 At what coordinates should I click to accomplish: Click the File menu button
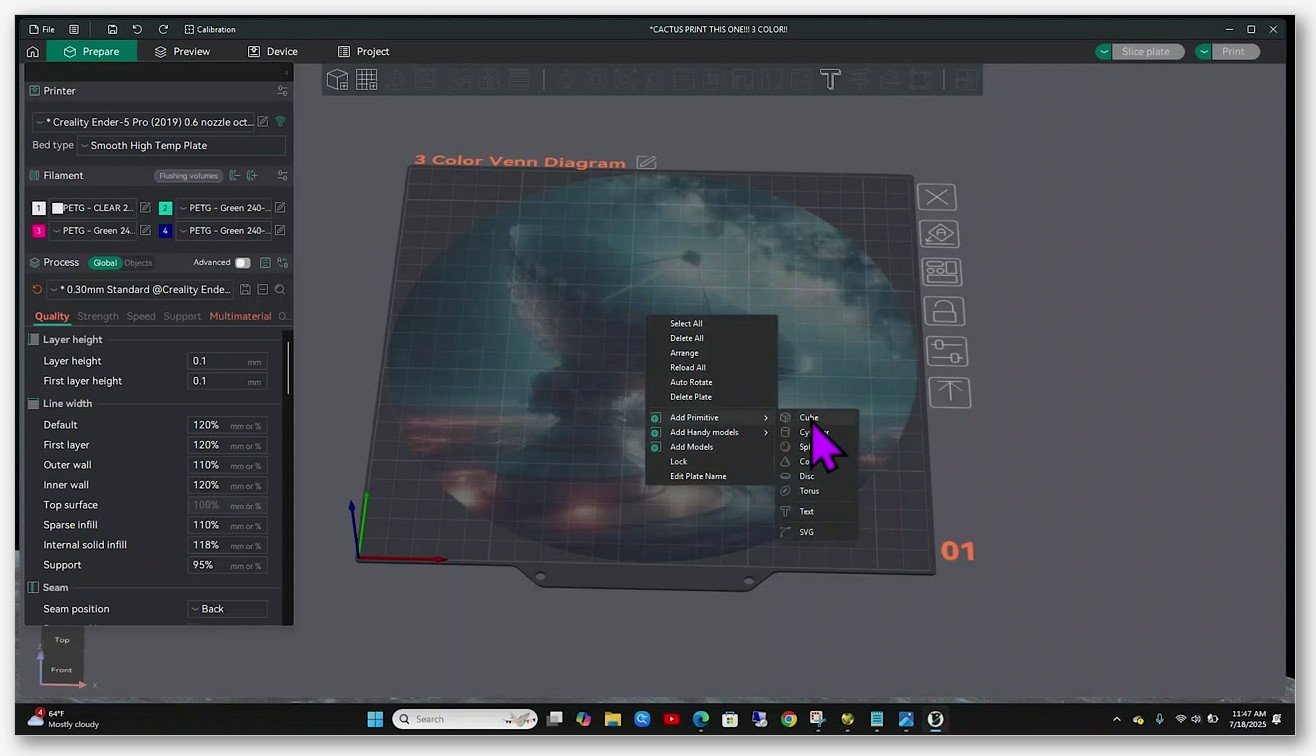click(42, 29)
